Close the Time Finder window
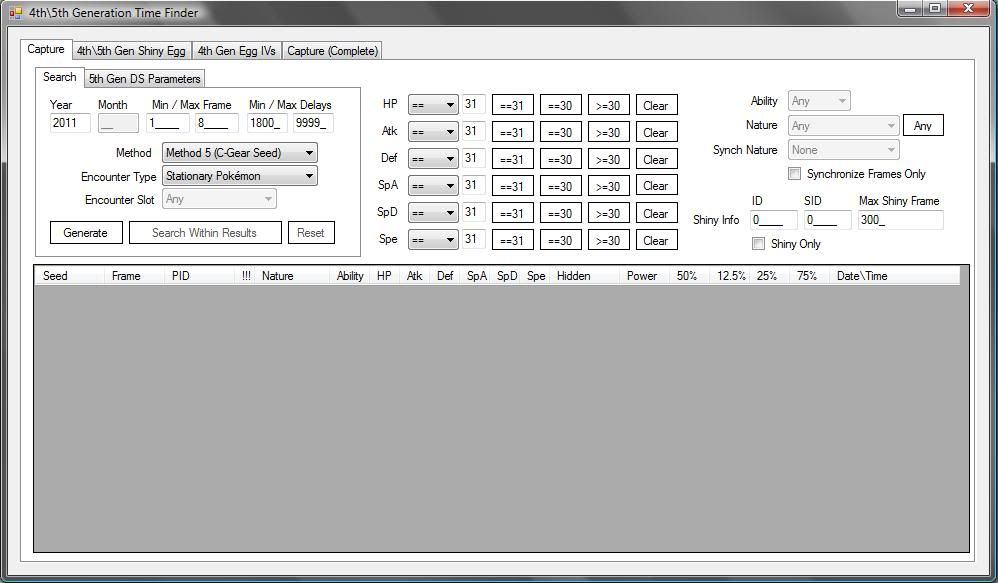The width and height of the screenshot is (998, 583). tap(969, 8)
